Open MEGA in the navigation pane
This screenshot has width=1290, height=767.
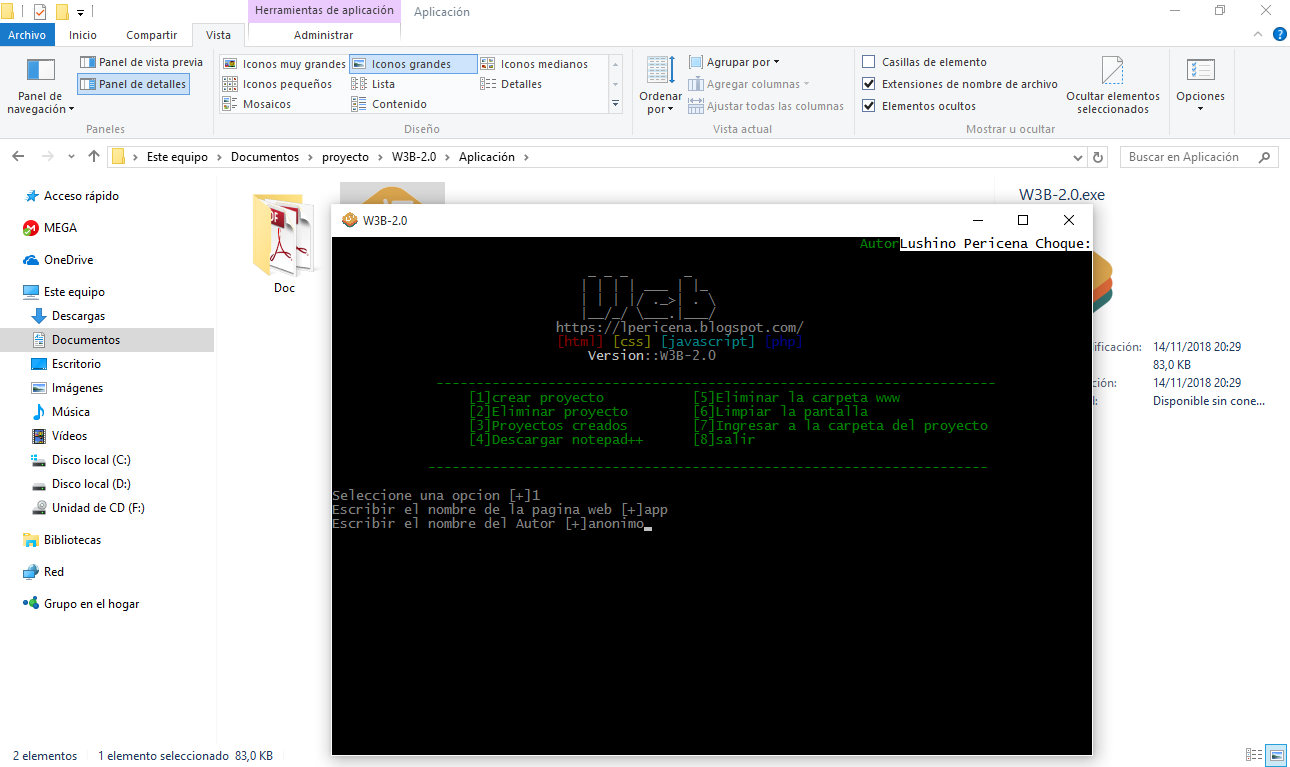[x=60, y=228]
